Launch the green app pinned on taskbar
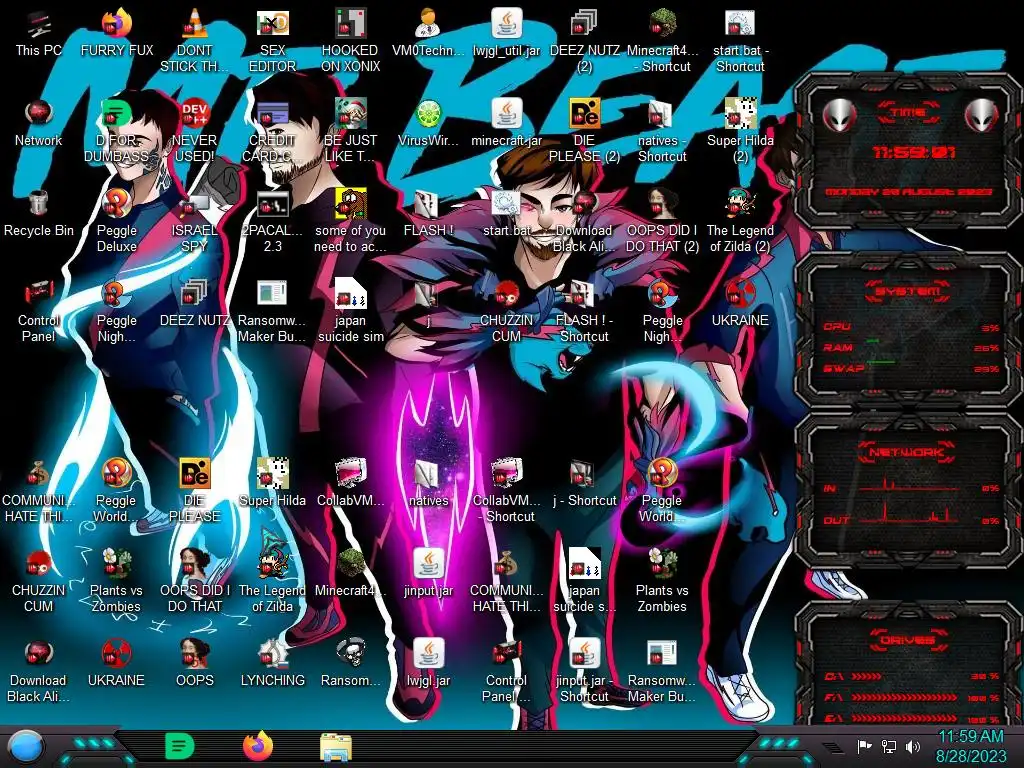Viewport: 1024px width, 768px height. coord(180,746)
